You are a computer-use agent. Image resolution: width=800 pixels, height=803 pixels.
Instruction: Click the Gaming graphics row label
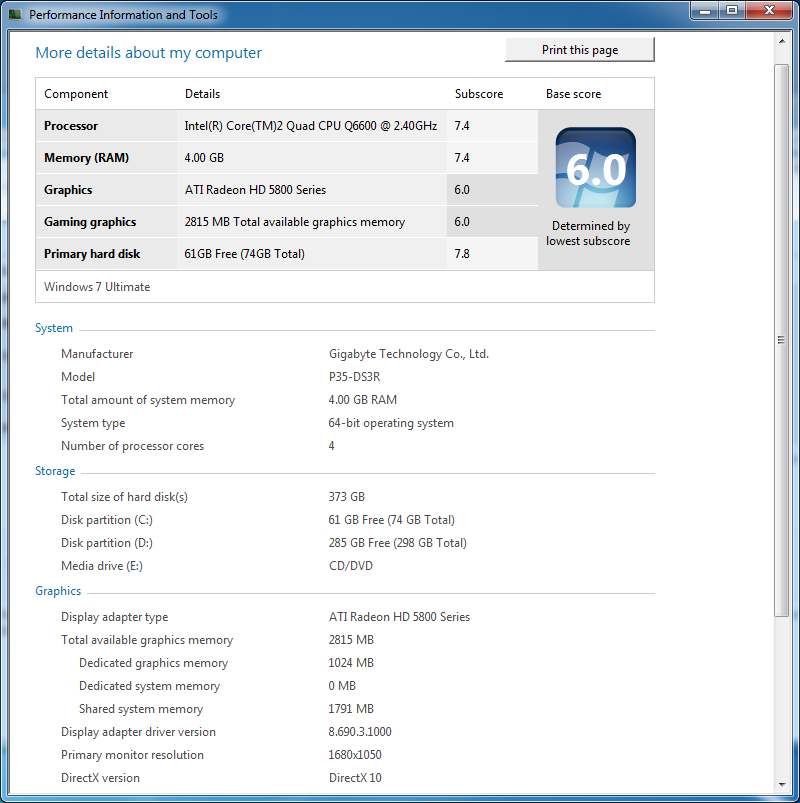90,222
